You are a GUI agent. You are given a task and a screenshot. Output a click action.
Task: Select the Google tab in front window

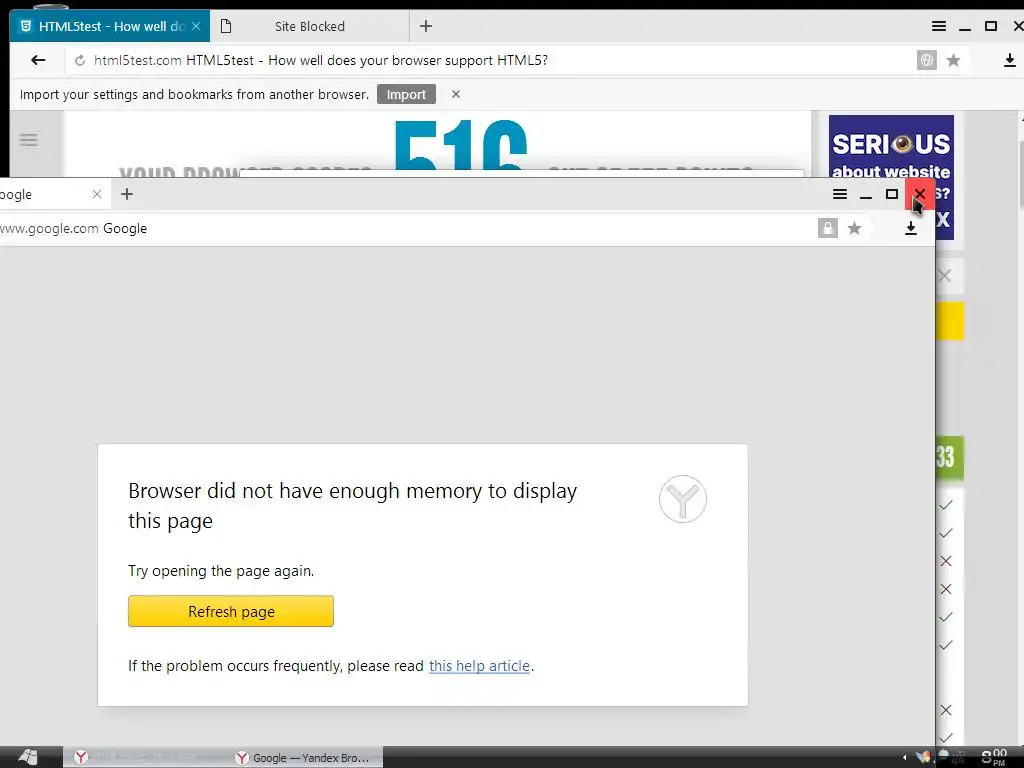tap(46, 195)
